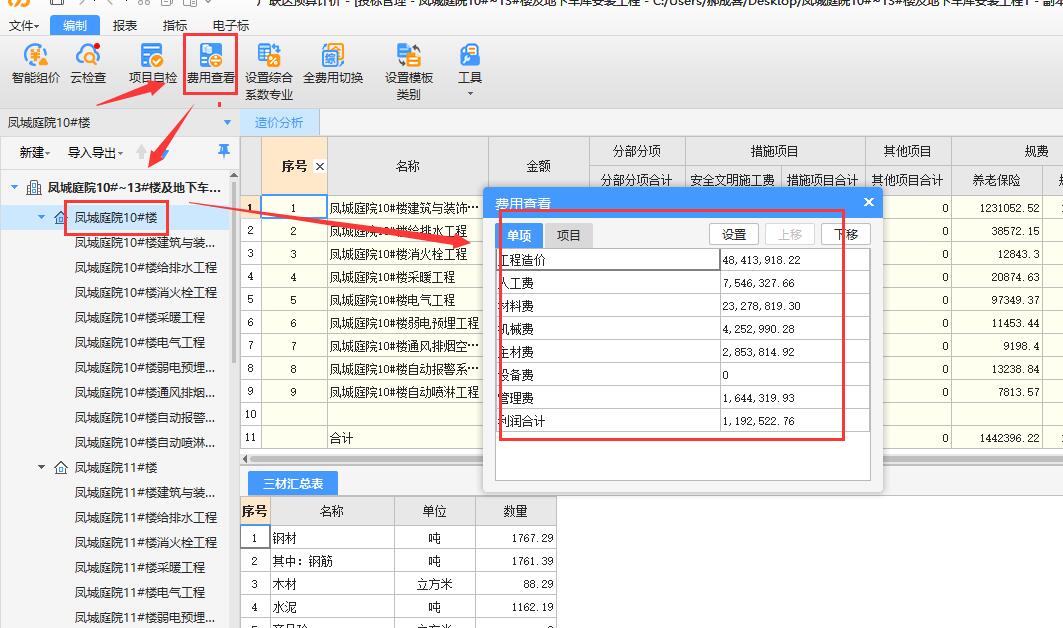Open the 工具 dropdown menu

pyautogui.click(x=470, y=70)
